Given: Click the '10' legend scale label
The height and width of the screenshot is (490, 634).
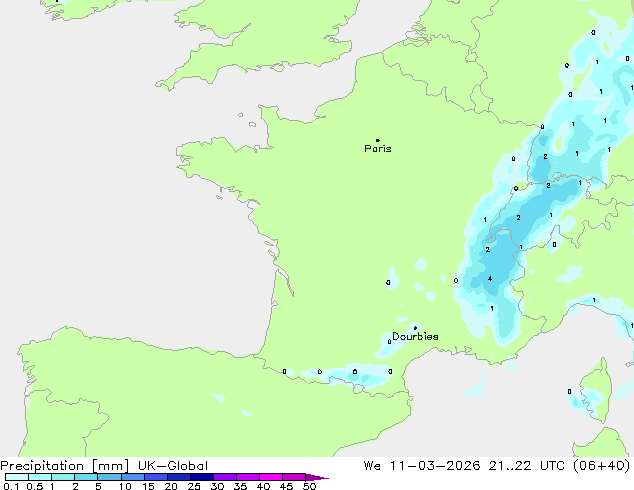Looking at the screenshot, I should (x=125, y=486).
